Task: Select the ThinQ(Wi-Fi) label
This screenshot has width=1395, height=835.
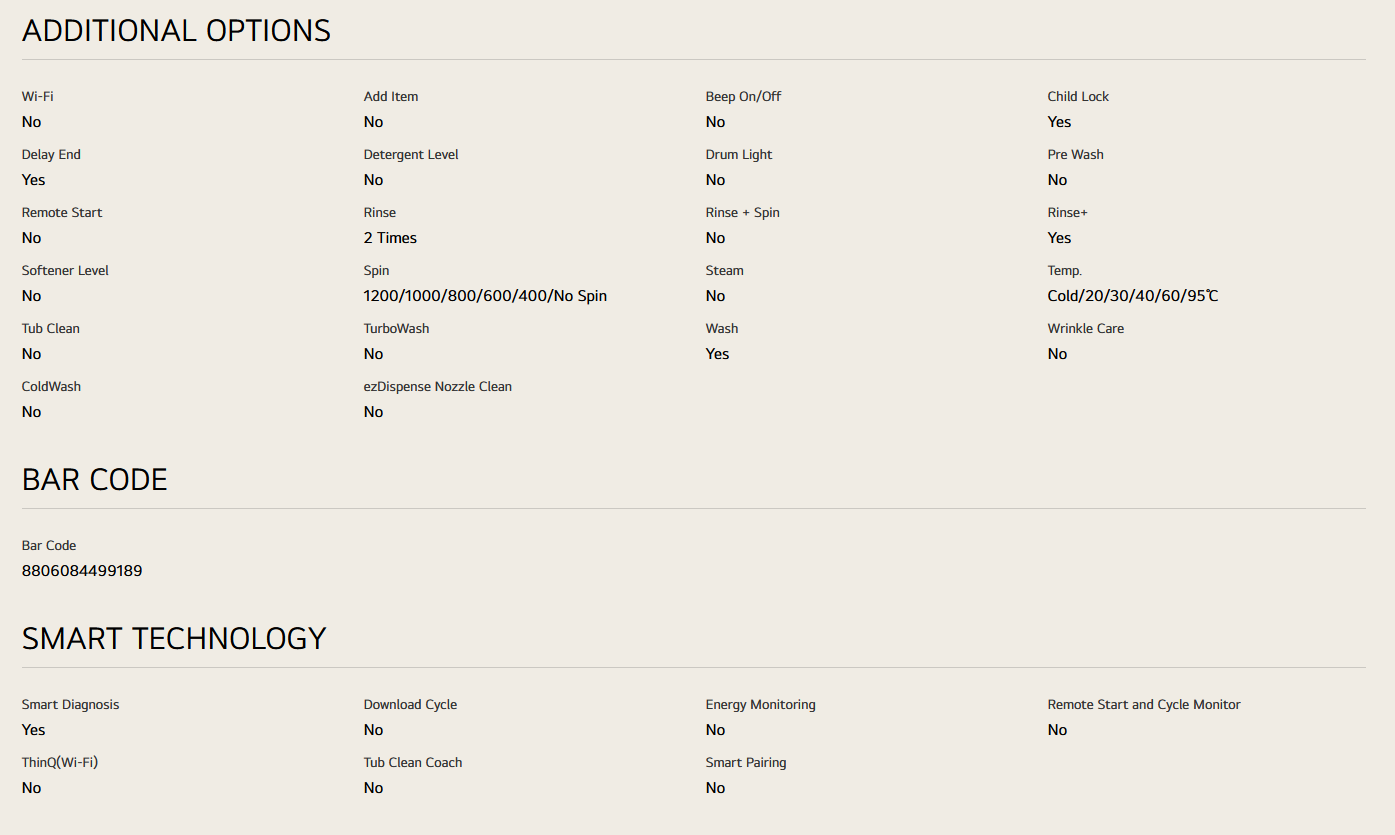Action: pos(60,763)
